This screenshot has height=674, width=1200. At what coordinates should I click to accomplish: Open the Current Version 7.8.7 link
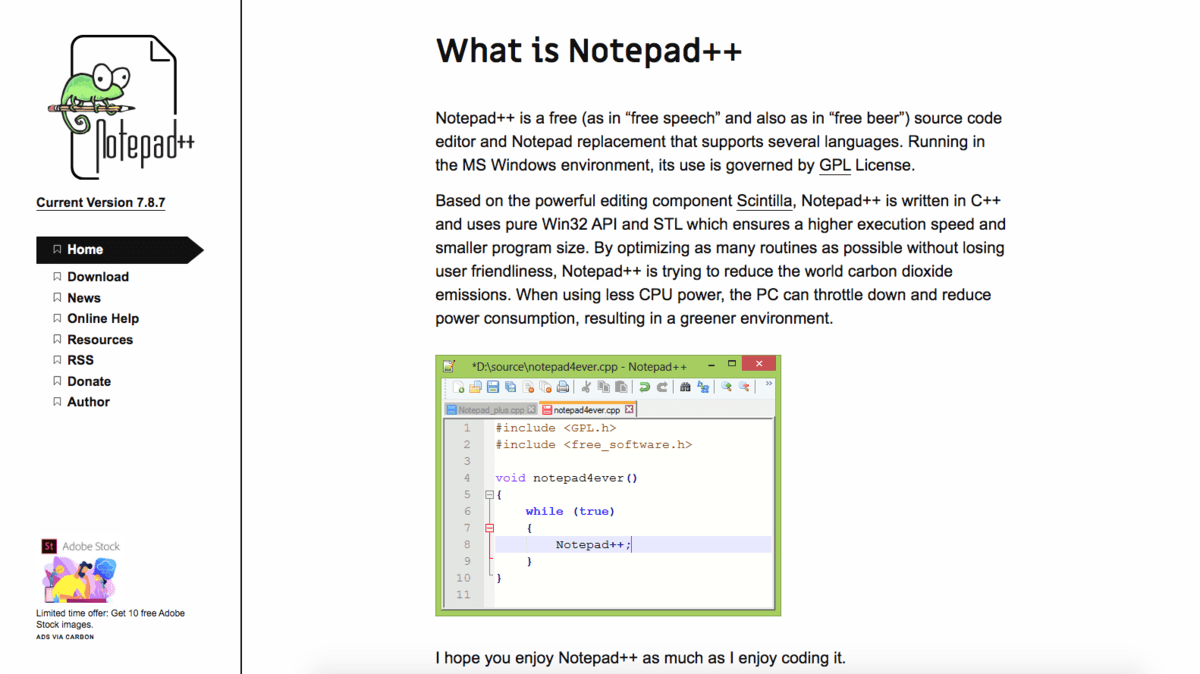tap(101, 202)
